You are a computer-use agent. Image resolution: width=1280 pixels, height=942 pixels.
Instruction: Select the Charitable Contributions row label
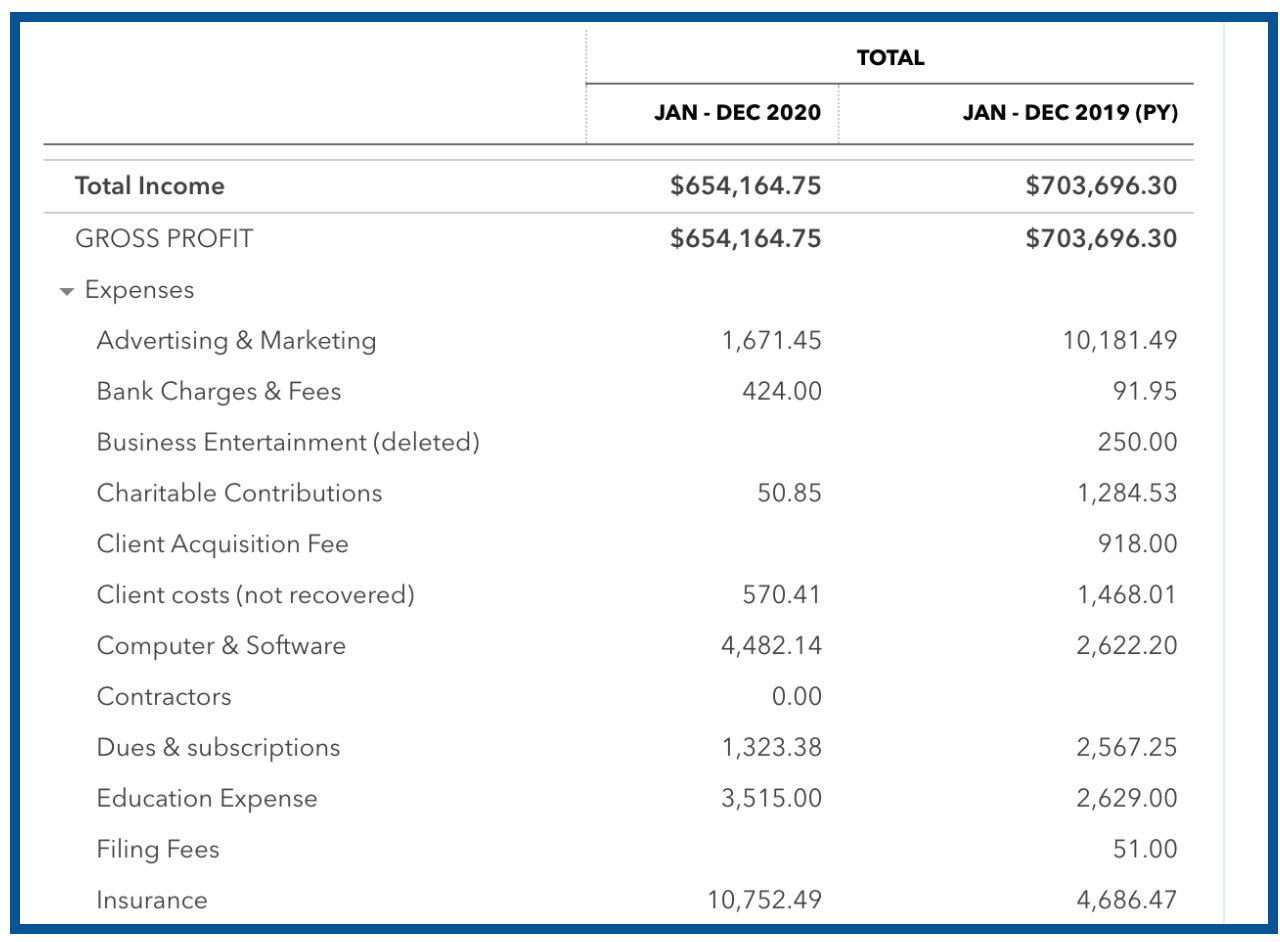click(x=239, y=493)
